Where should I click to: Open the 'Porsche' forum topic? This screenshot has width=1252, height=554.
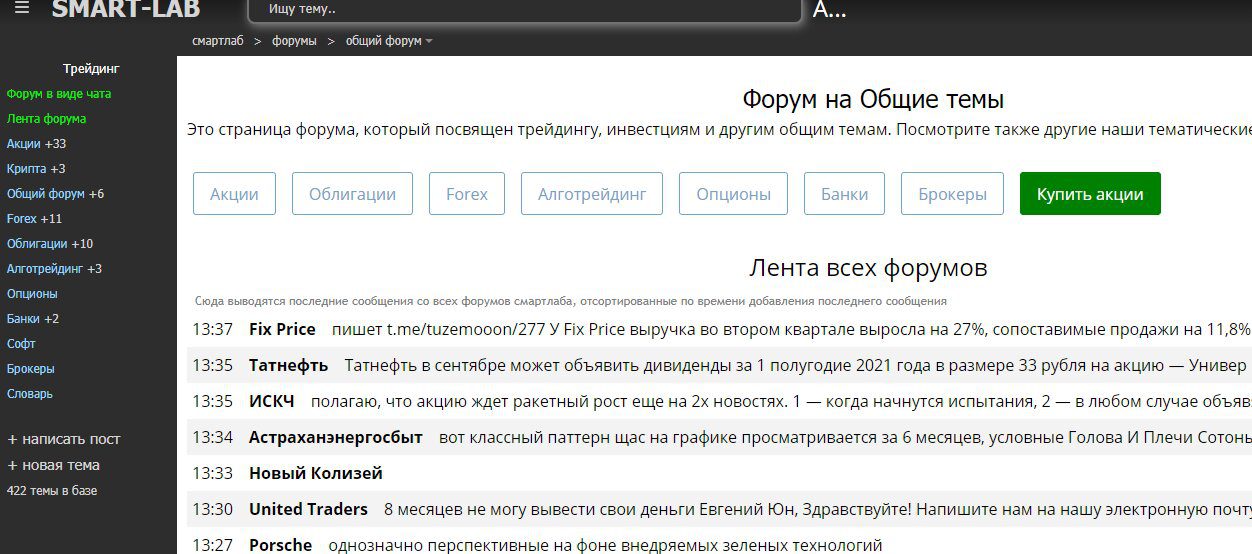[280, 545]
